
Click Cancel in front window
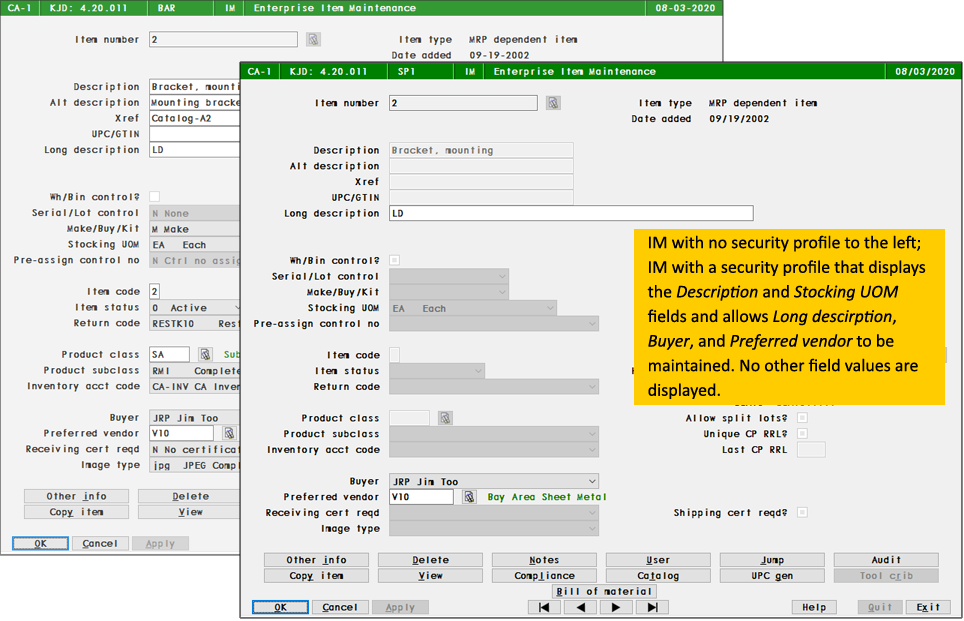coord(340,607)
